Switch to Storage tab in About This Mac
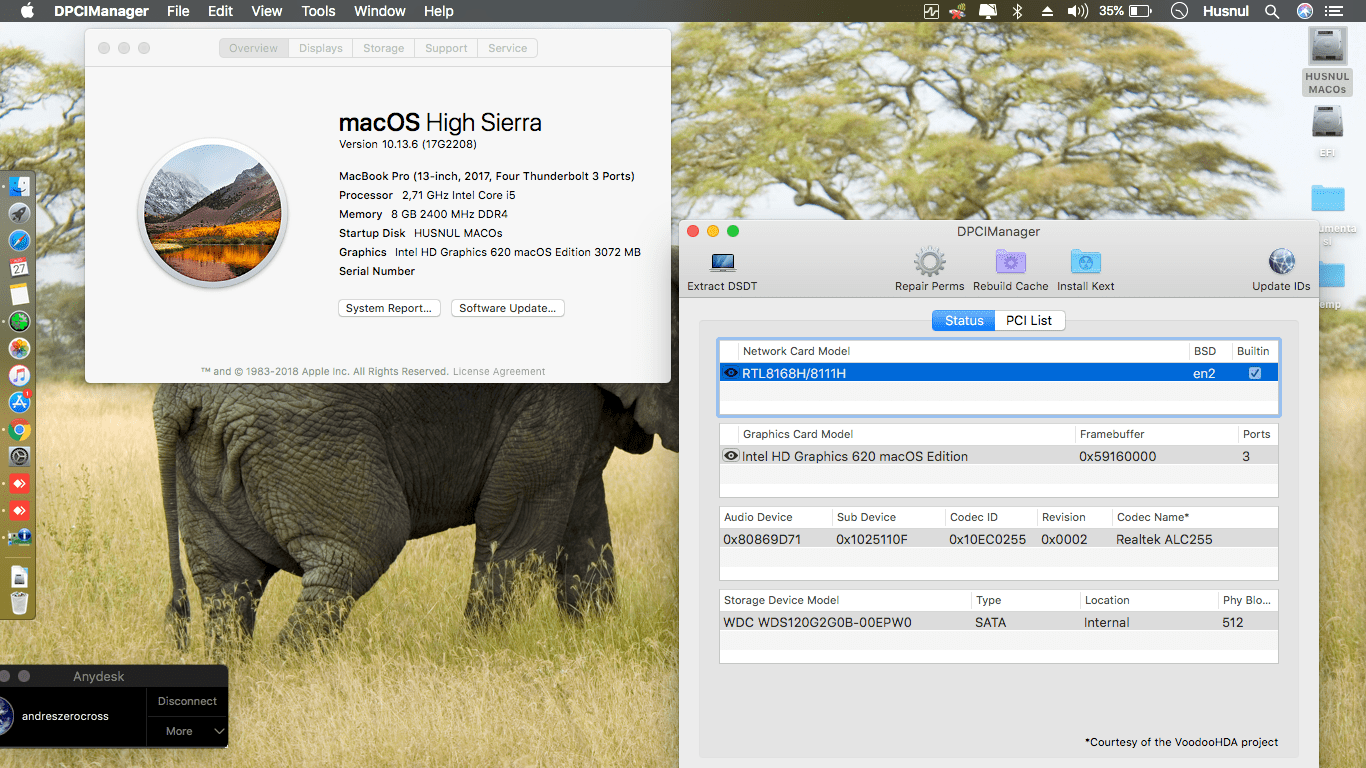 point(384,48)
